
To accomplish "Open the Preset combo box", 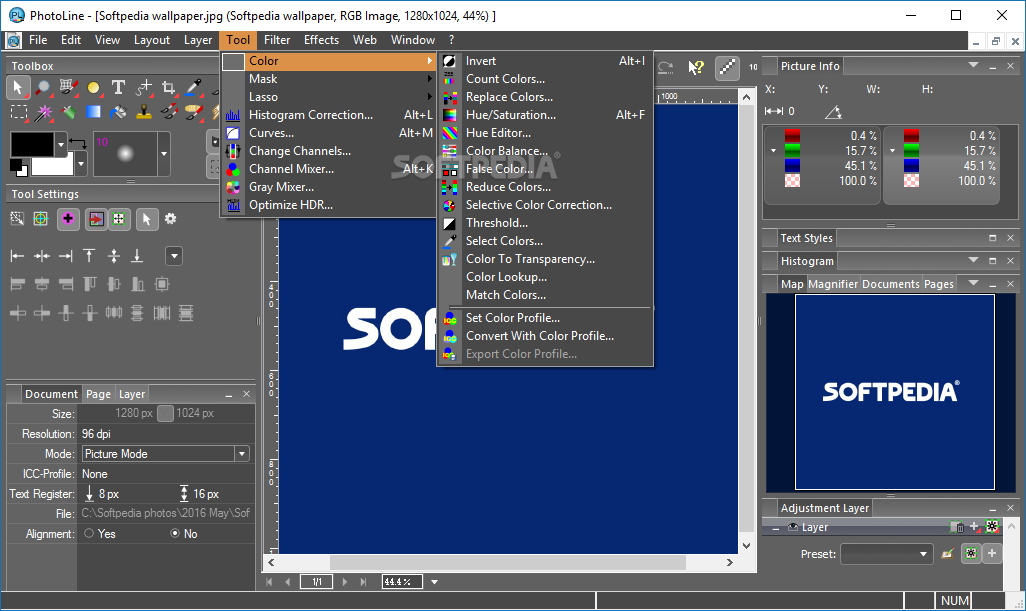I will [x=886, y=554].
